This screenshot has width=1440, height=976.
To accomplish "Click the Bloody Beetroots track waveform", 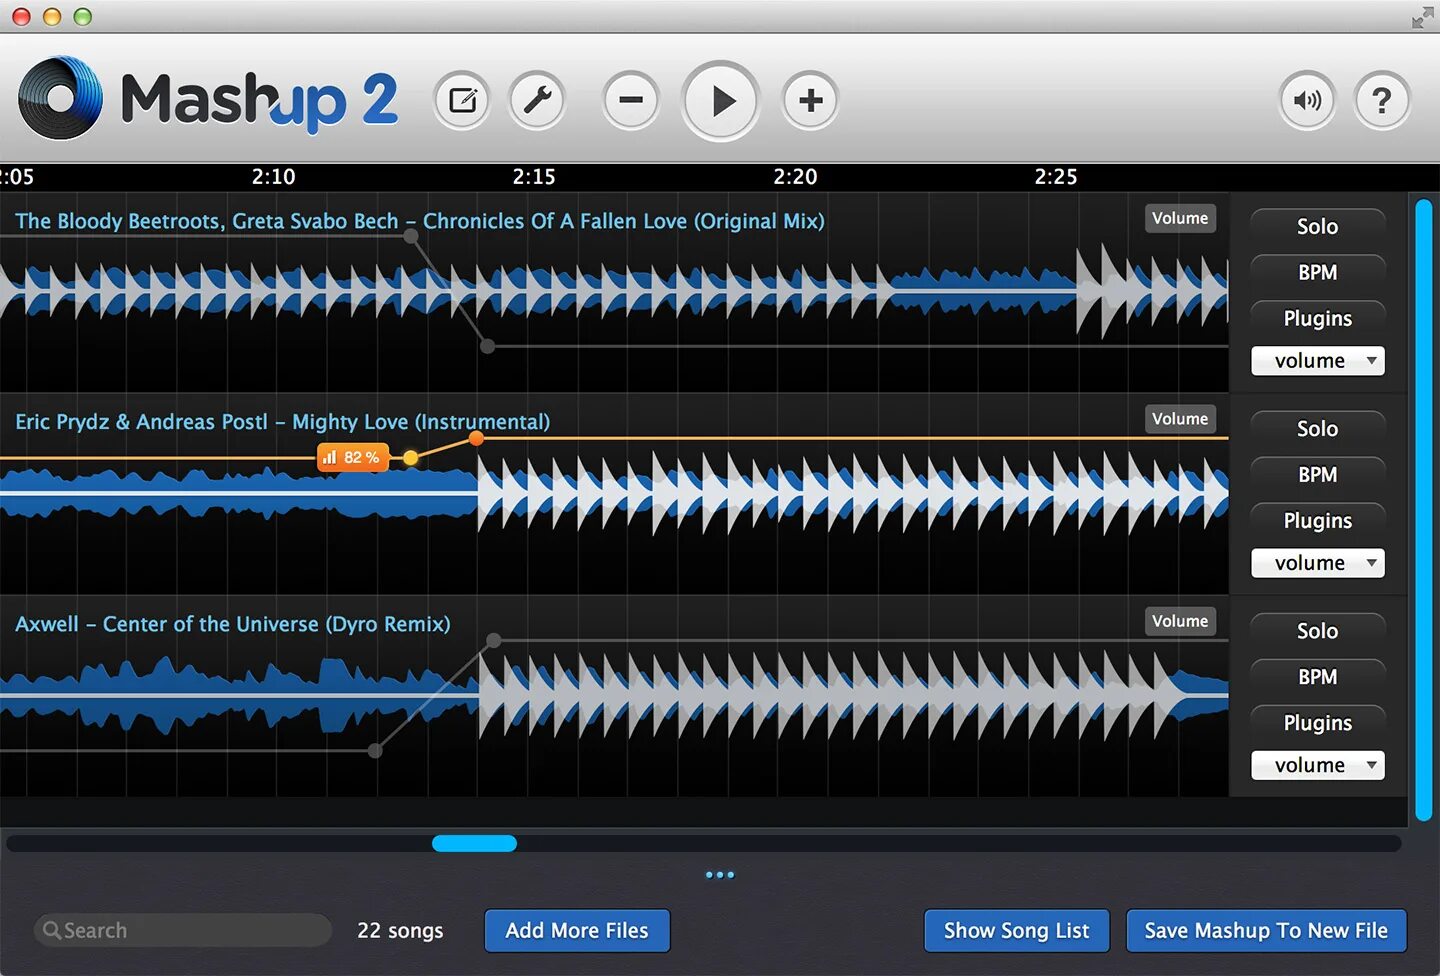I will (x=614, y=291).
